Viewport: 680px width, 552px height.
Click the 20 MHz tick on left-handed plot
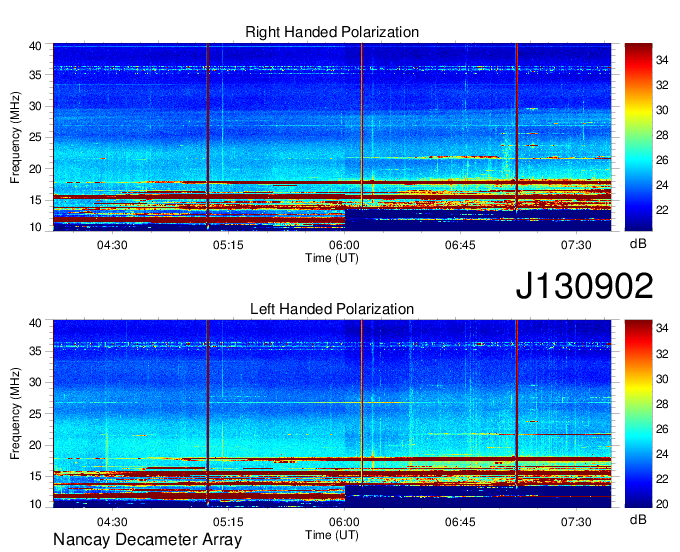36,445
